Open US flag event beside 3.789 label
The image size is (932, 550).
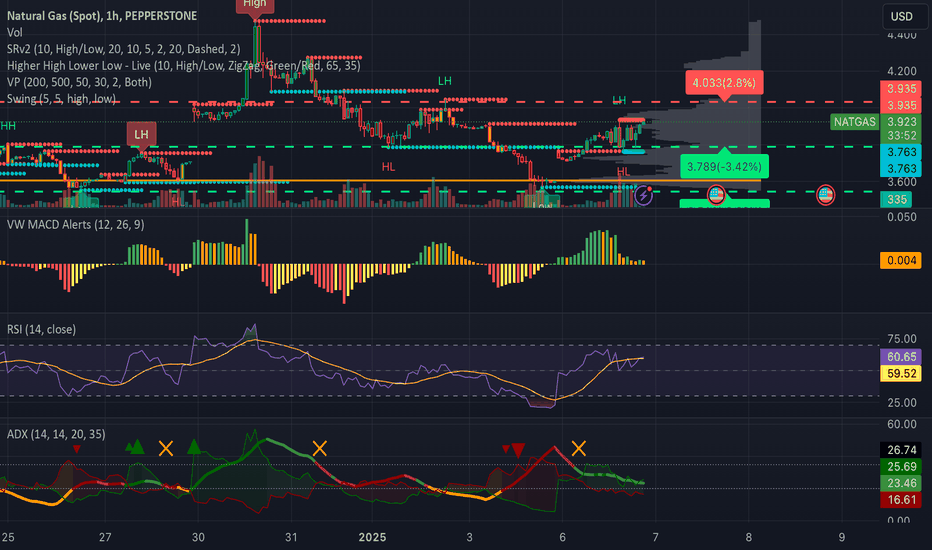[716, 195]
